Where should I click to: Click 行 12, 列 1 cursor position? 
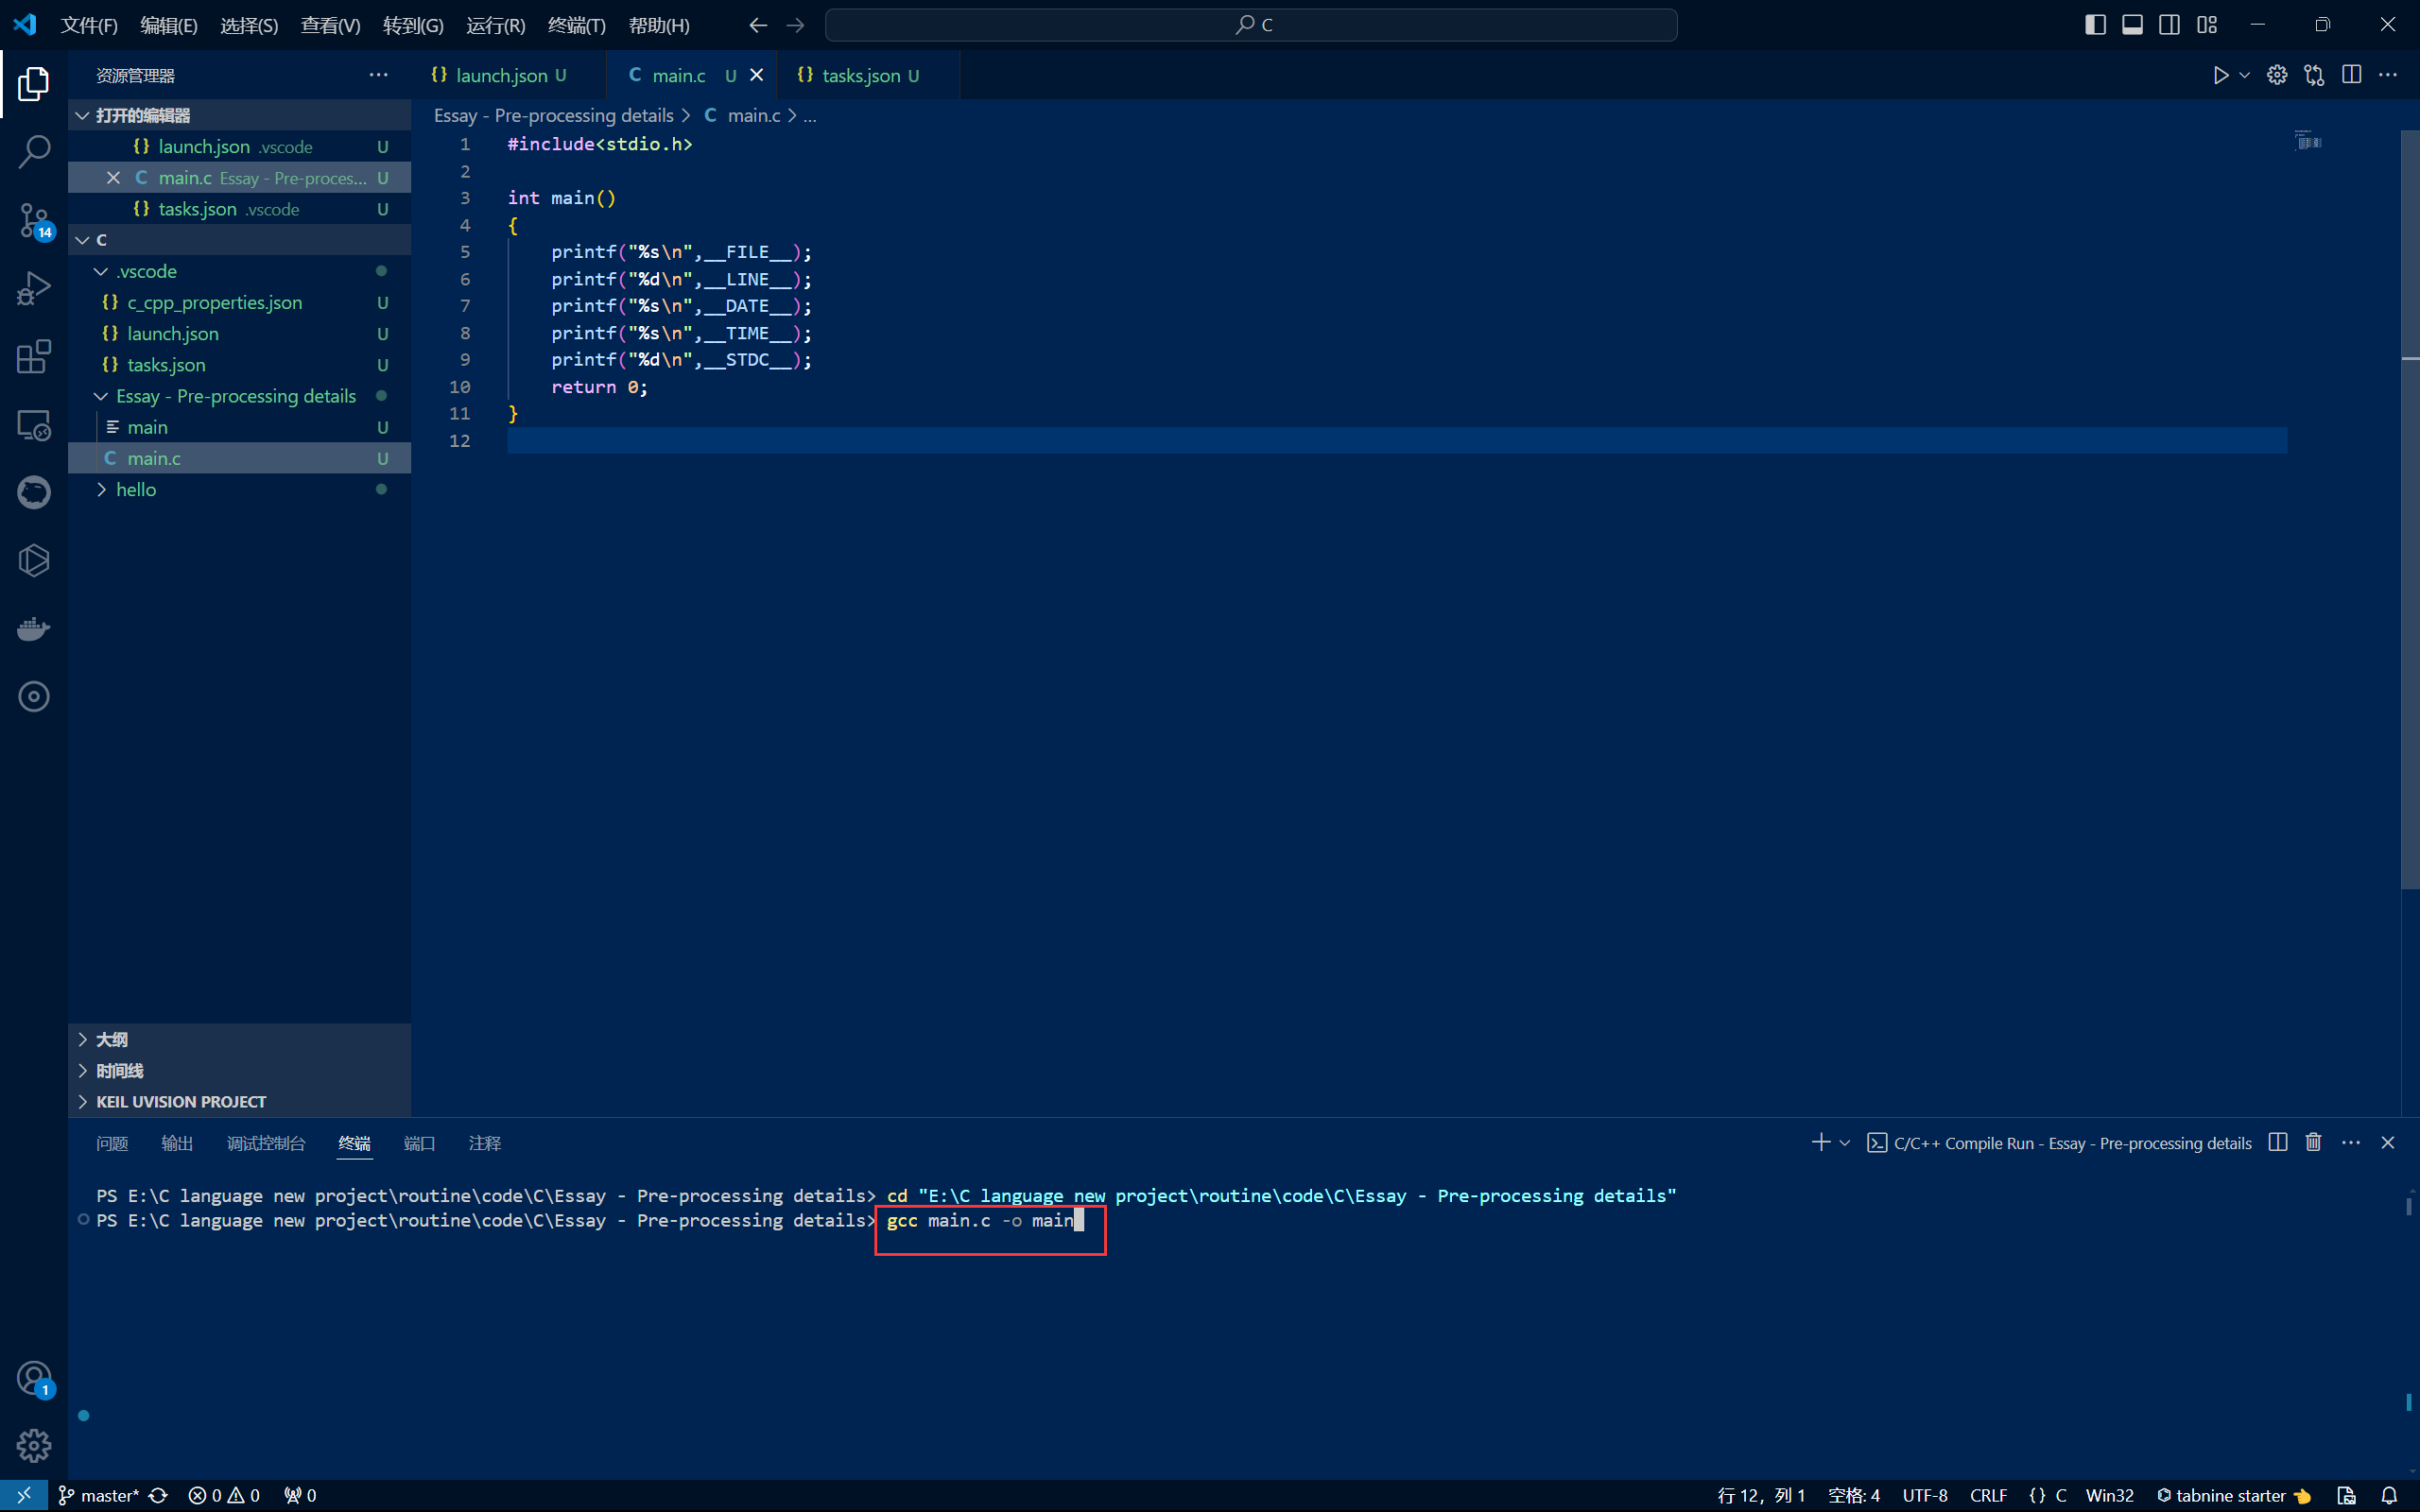pos(1761,1495)
